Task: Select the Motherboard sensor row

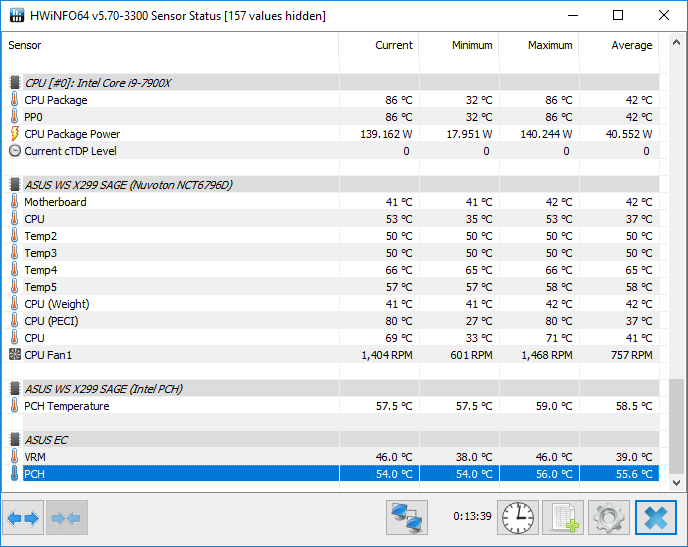Action: (331, 202)
